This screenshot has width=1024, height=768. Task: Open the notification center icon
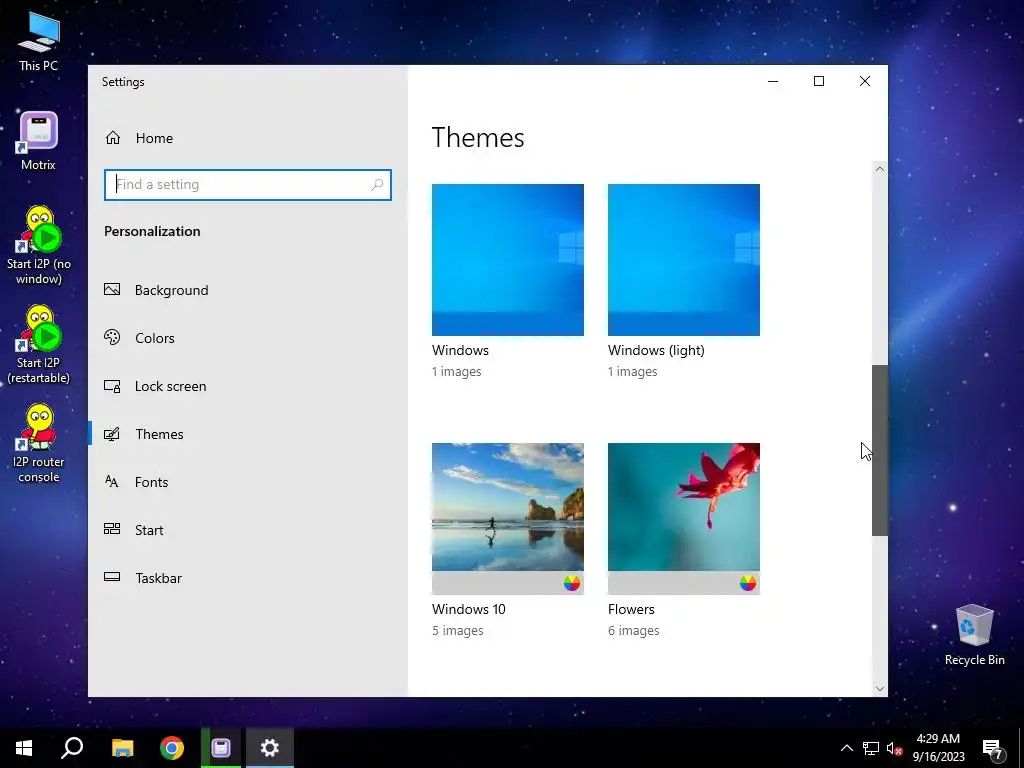(993, 748)
